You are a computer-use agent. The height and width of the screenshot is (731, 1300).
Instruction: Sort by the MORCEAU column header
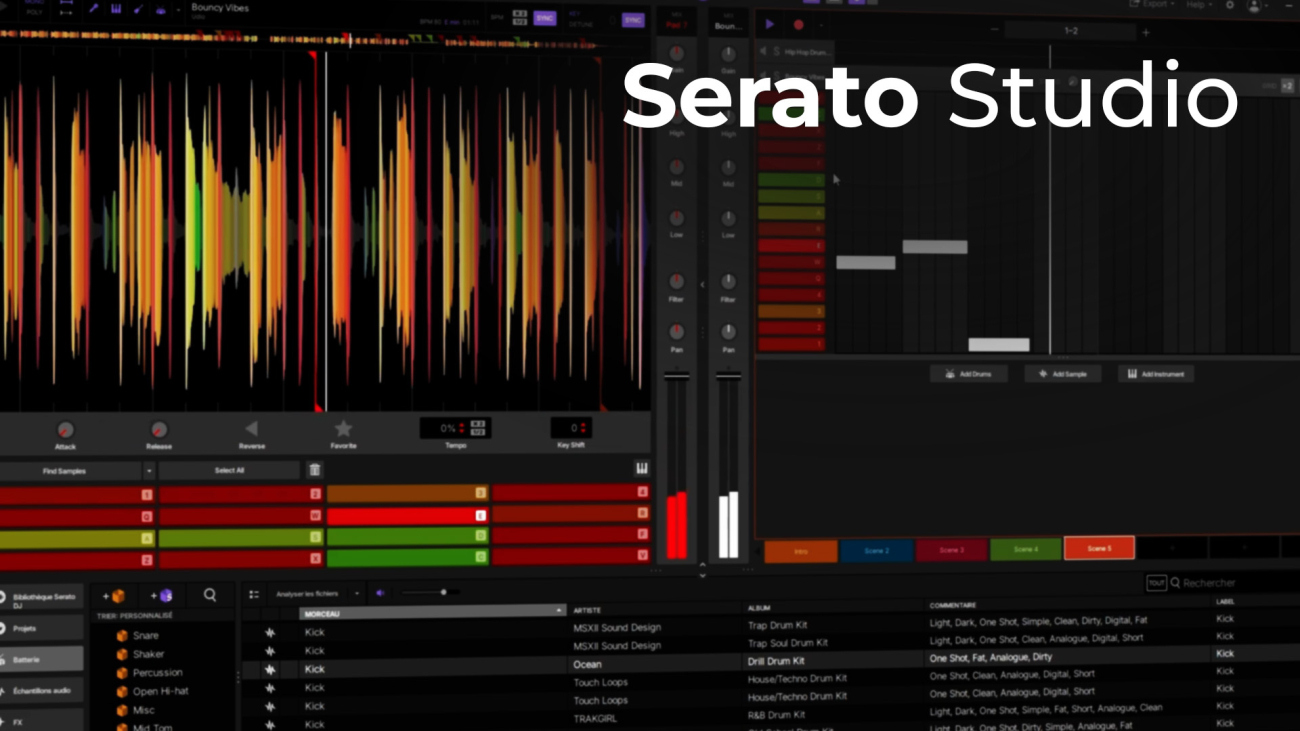click(x=431, y=613)
